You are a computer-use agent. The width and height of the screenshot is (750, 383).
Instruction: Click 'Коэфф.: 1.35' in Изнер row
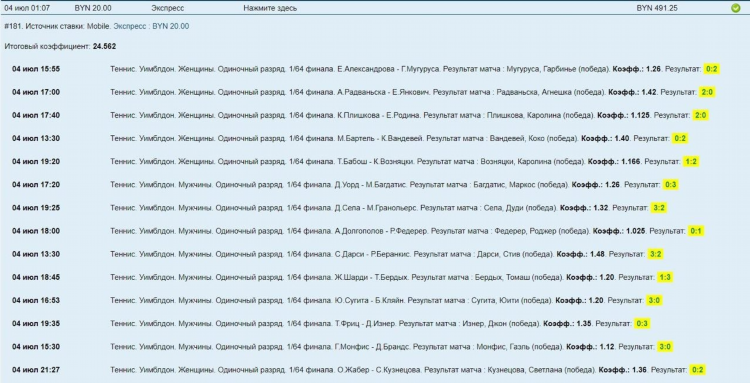(x=567, y=324)
